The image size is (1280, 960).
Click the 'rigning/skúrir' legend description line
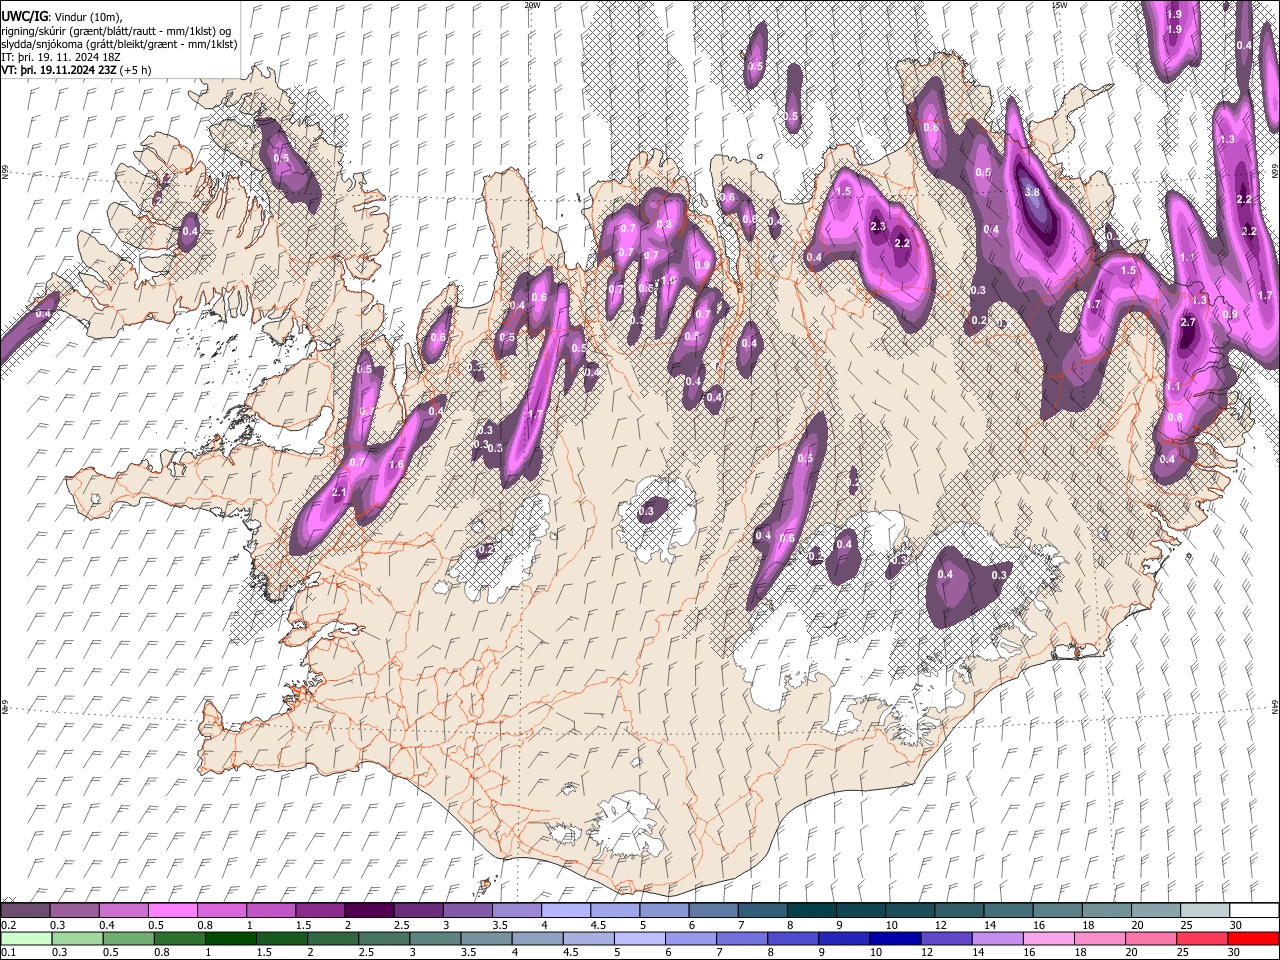tap(115, 30)
